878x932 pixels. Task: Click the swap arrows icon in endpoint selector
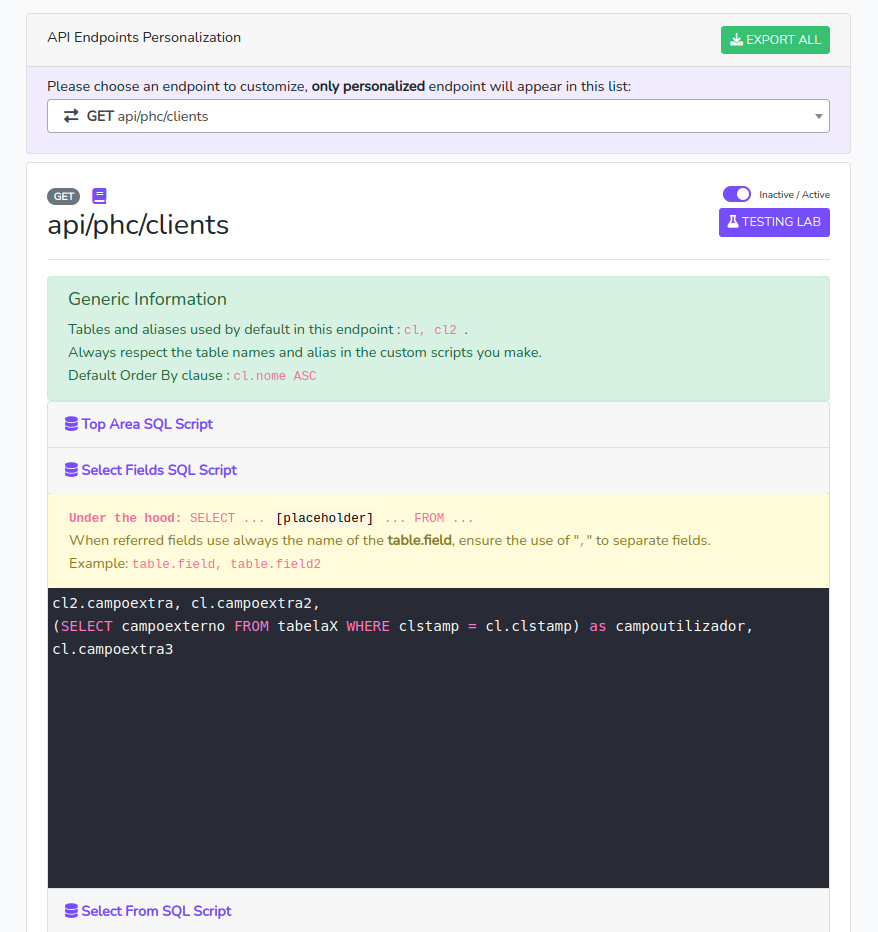[x=71, y=116]
